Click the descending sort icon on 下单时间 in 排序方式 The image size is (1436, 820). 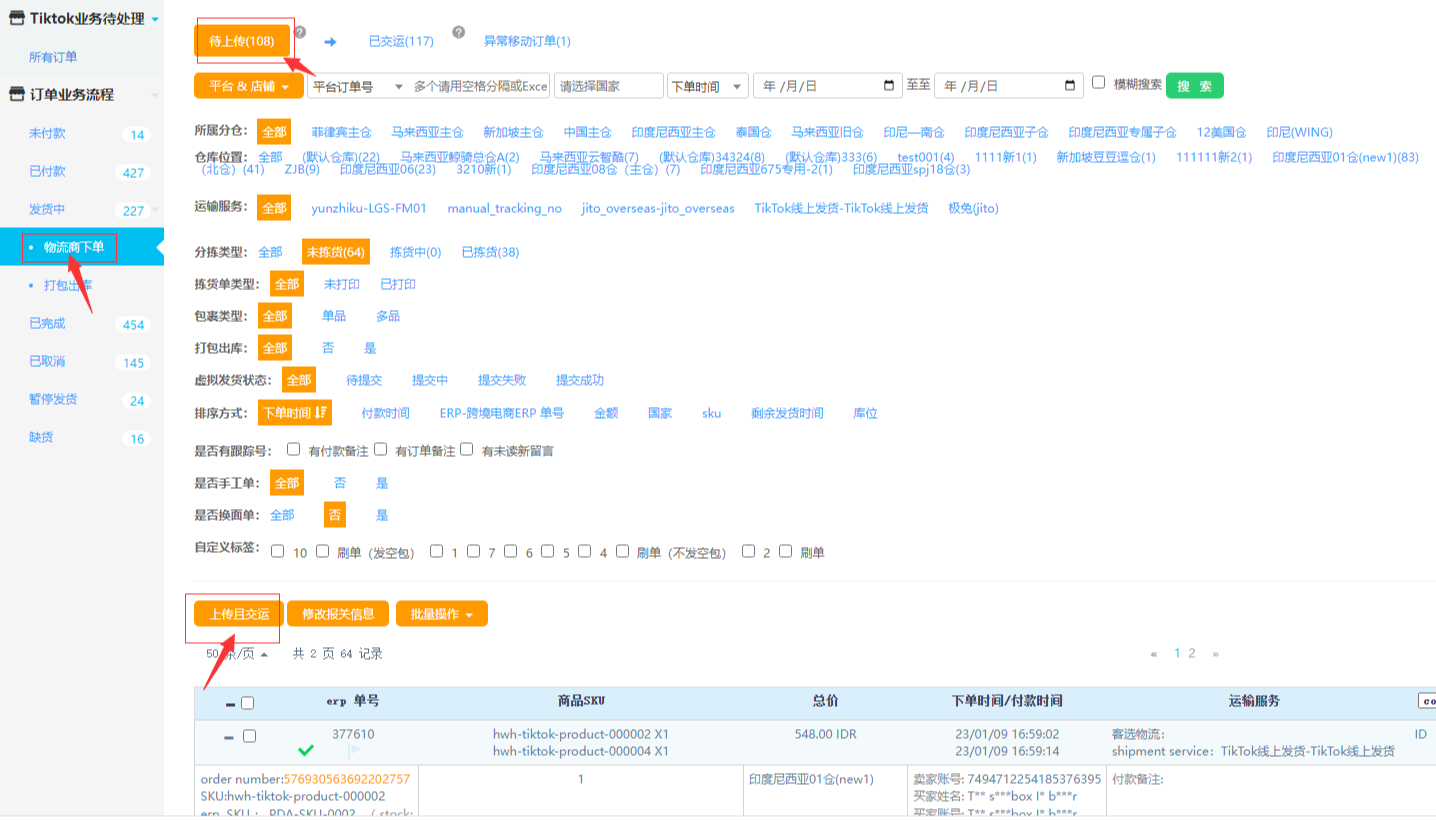[x=321, y=413]
